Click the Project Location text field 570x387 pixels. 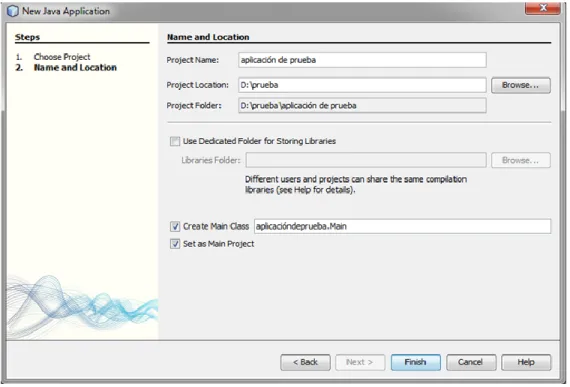(x=362, y=85)
